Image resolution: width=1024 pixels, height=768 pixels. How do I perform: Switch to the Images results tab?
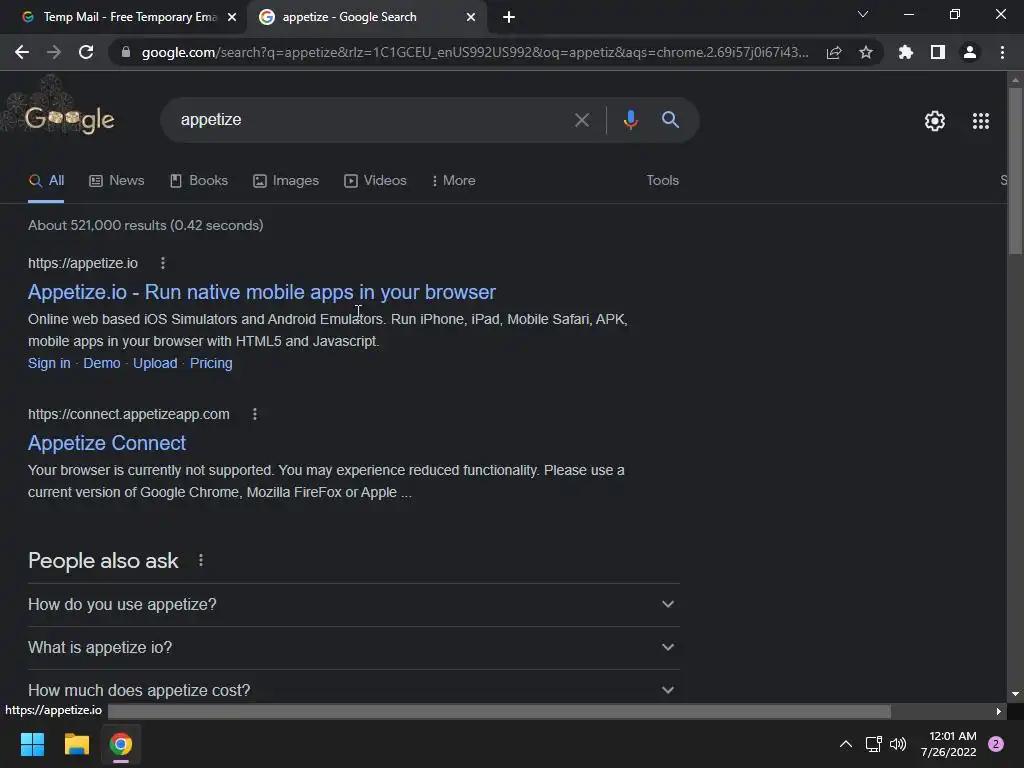click(x=286, y=181)
